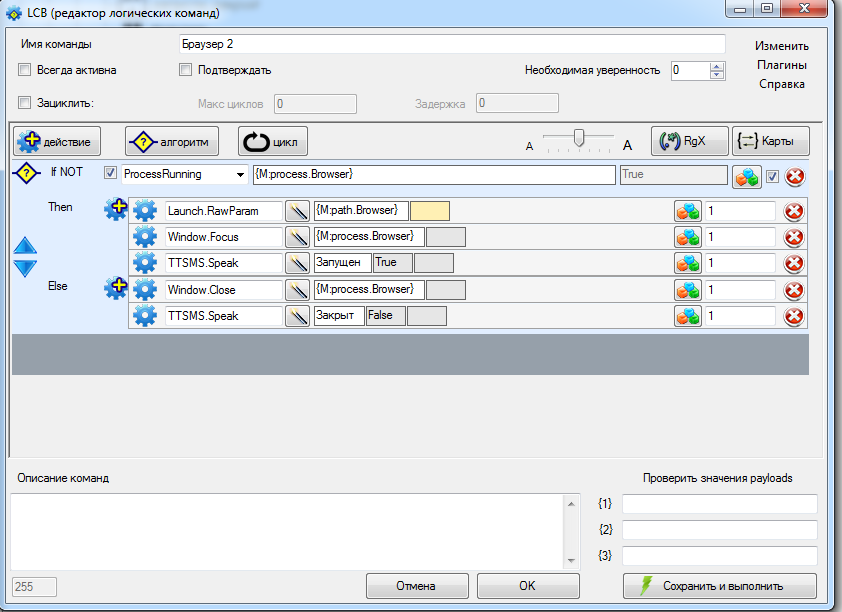This screenshot has width=842, height=612.
Task: Click the wand icon next to Window.Focus
Action: pos(297,237)
